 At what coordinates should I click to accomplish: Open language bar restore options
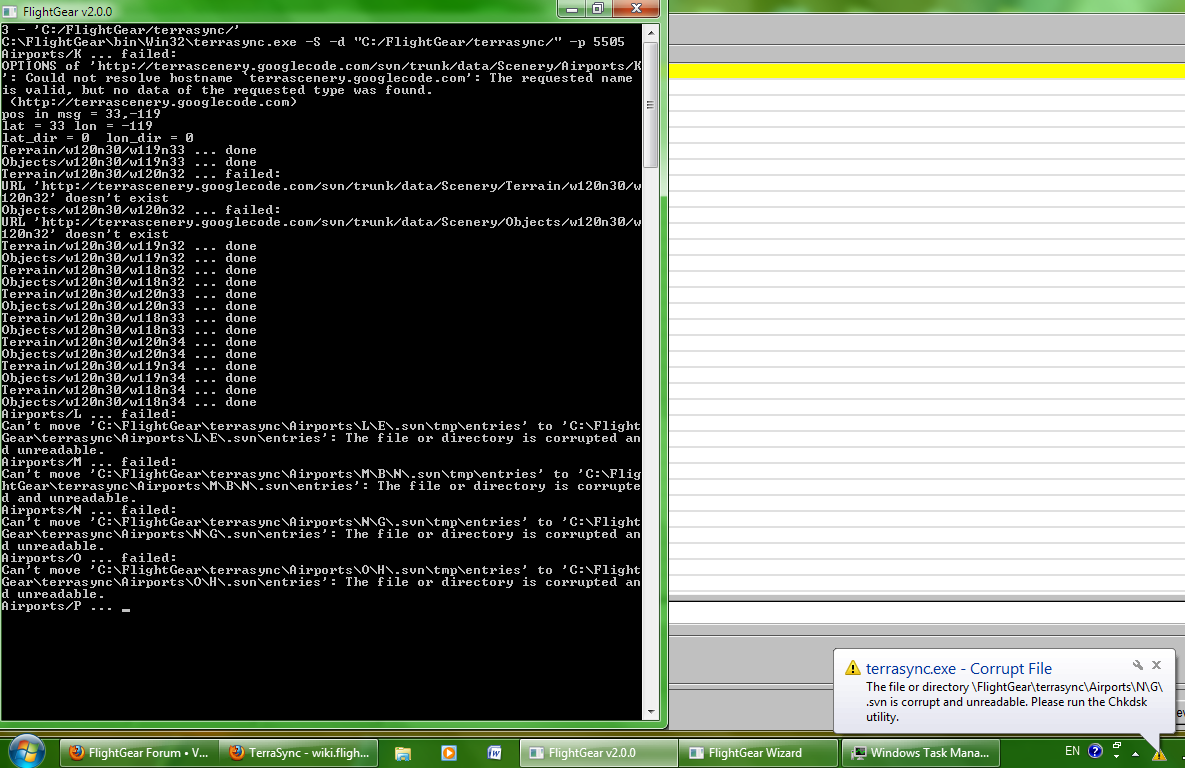[1116, 747]
